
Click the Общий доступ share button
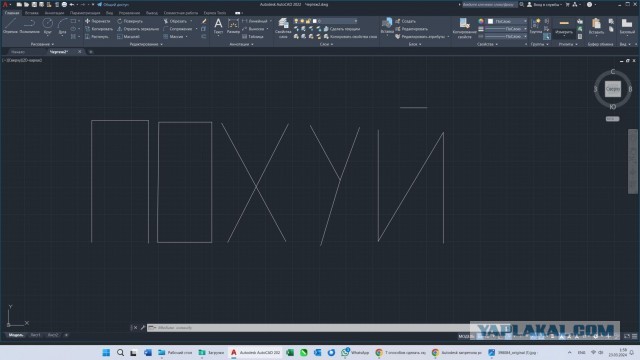[113, 4]
